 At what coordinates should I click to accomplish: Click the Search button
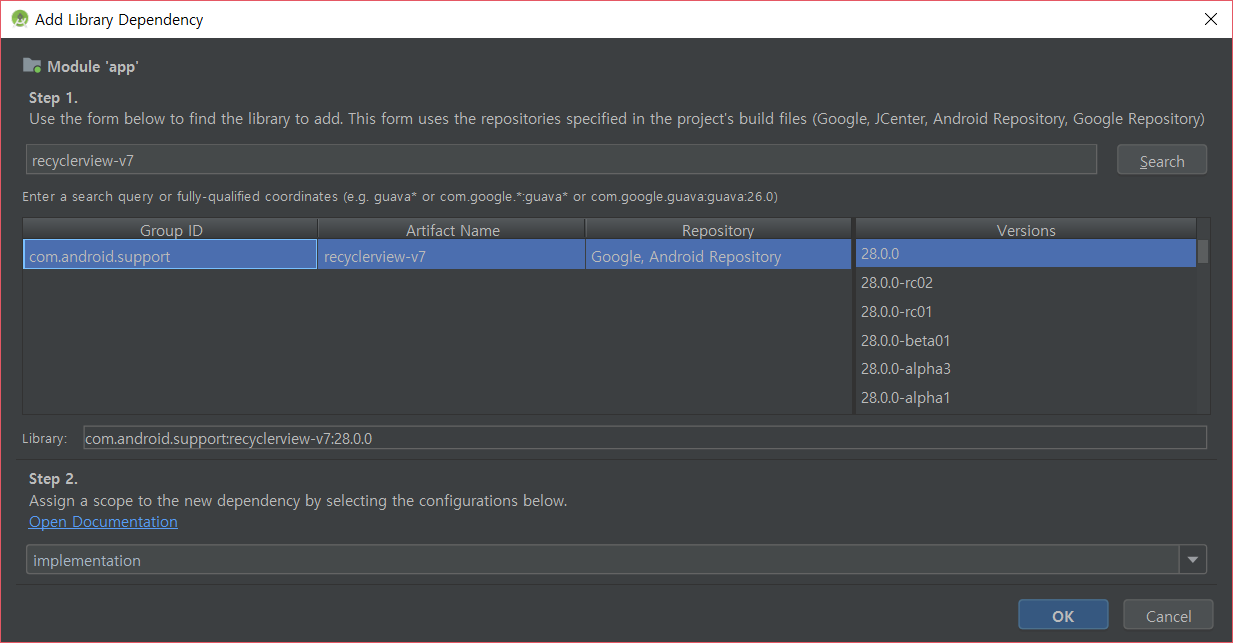1161,161
